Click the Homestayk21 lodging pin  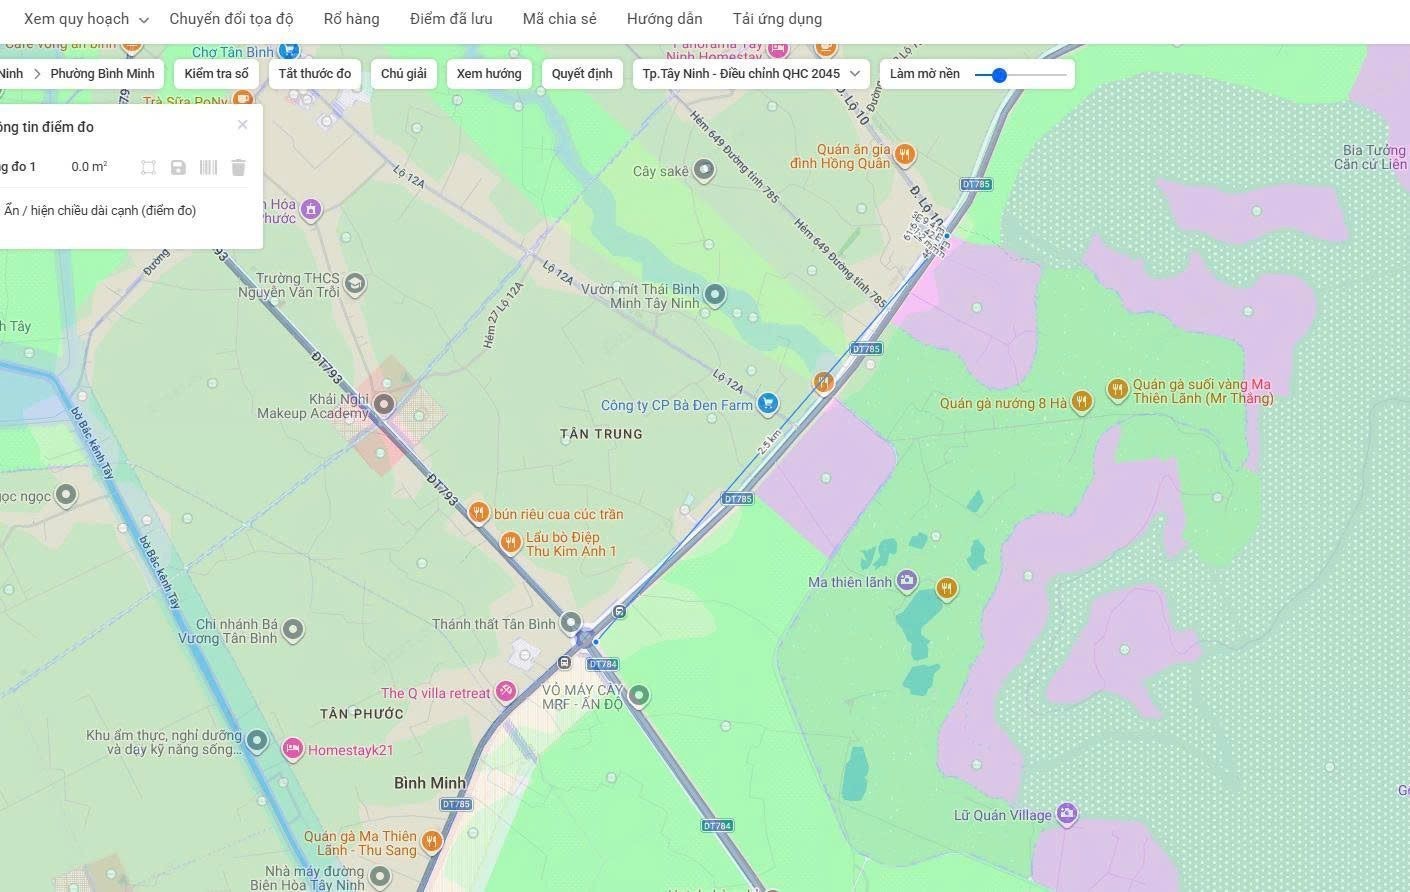point(292,748)
